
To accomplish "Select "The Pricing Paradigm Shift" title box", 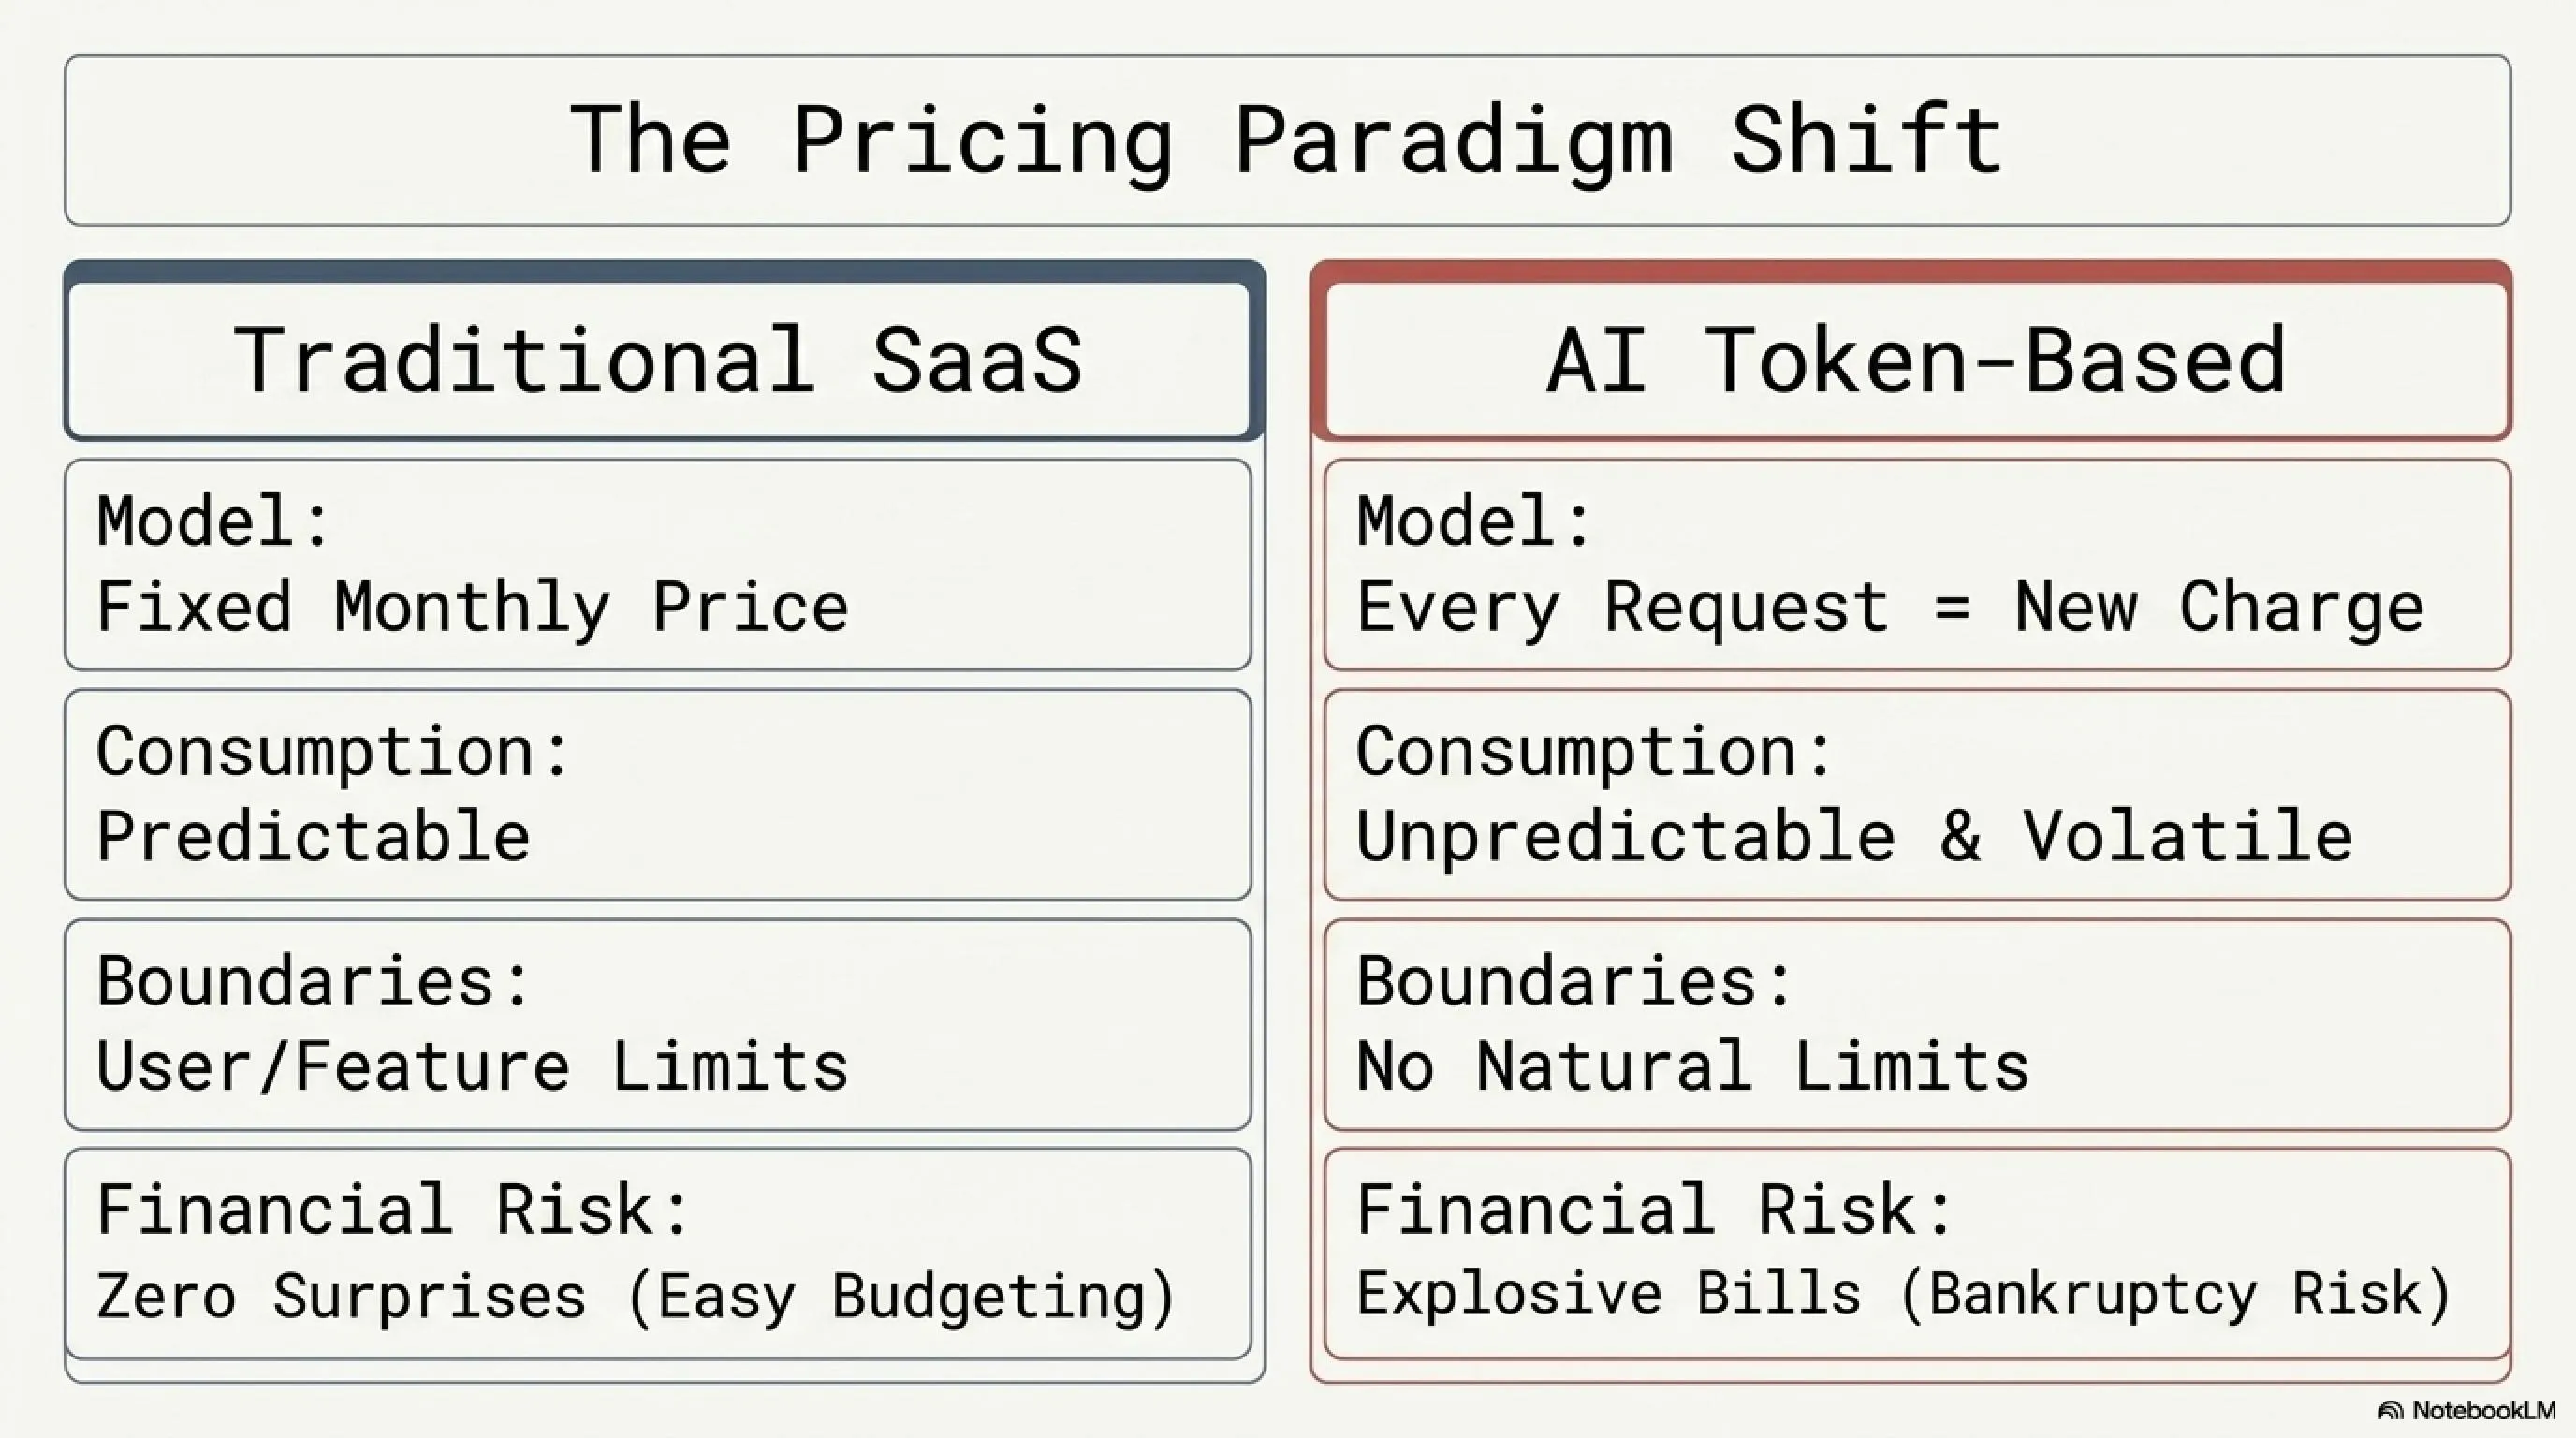I will point(1287,140).
